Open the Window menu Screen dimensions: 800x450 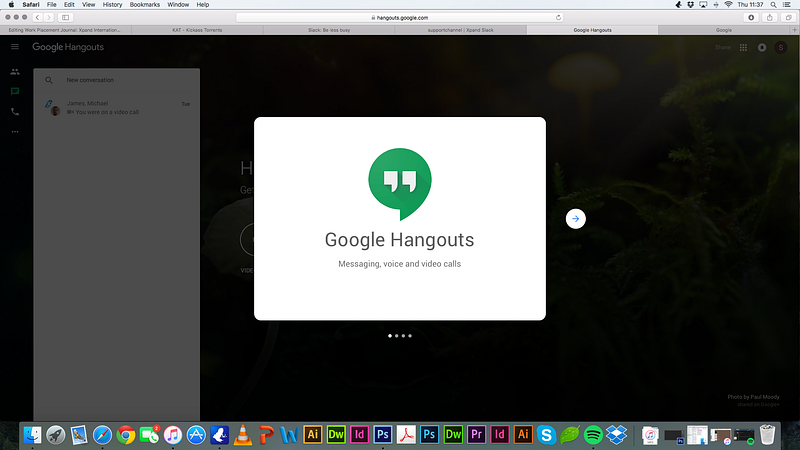[x=178, y=5]
